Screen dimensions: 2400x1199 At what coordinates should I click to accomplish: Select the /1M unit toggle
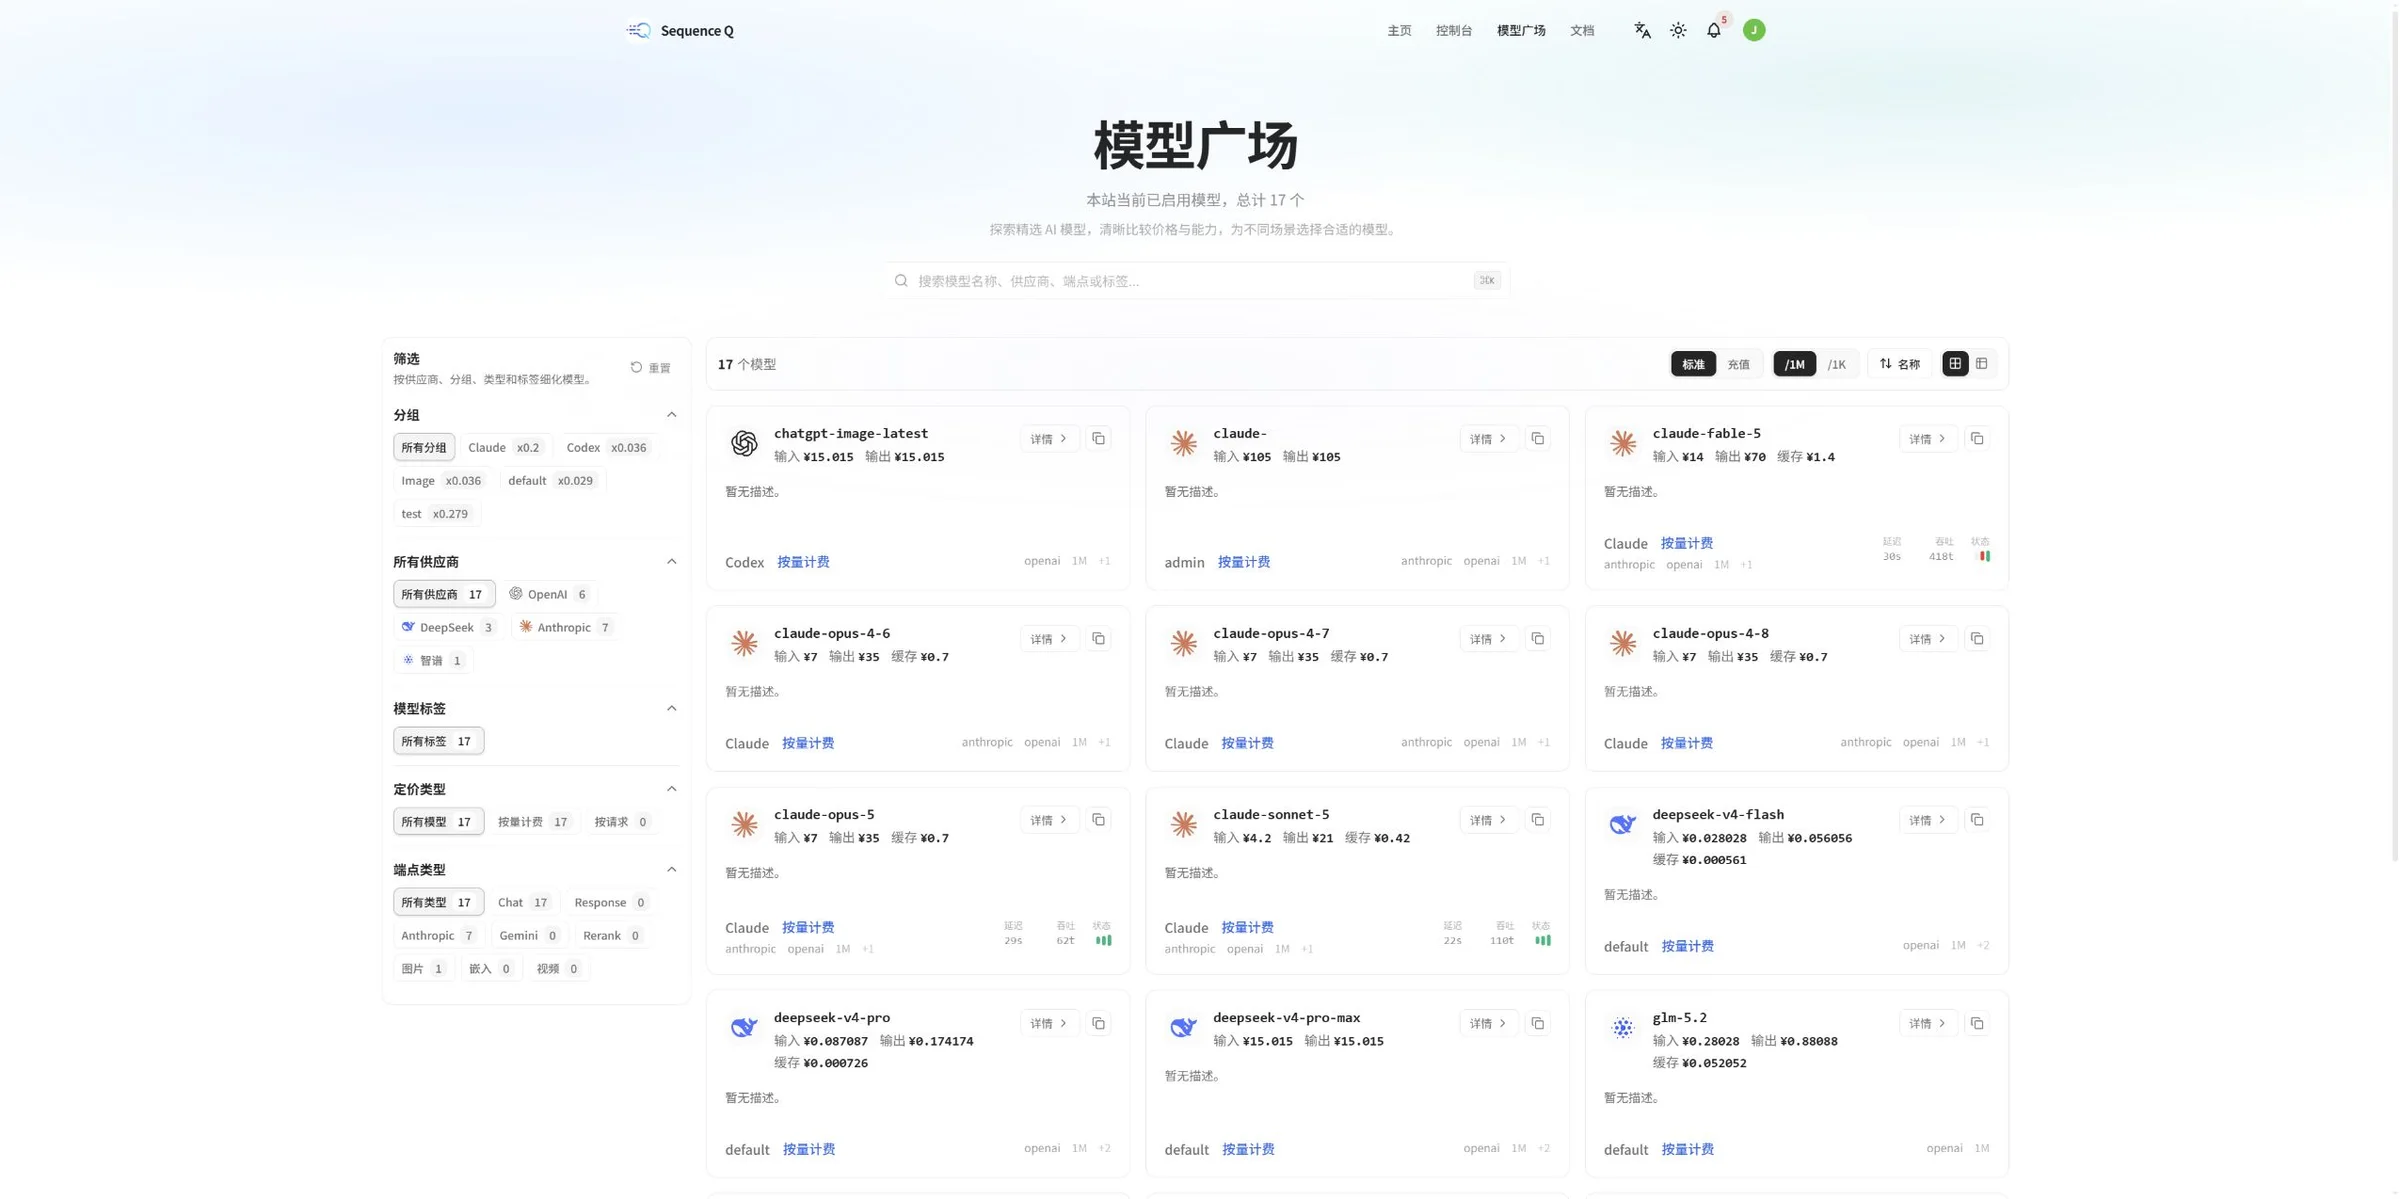point(1794,364)
